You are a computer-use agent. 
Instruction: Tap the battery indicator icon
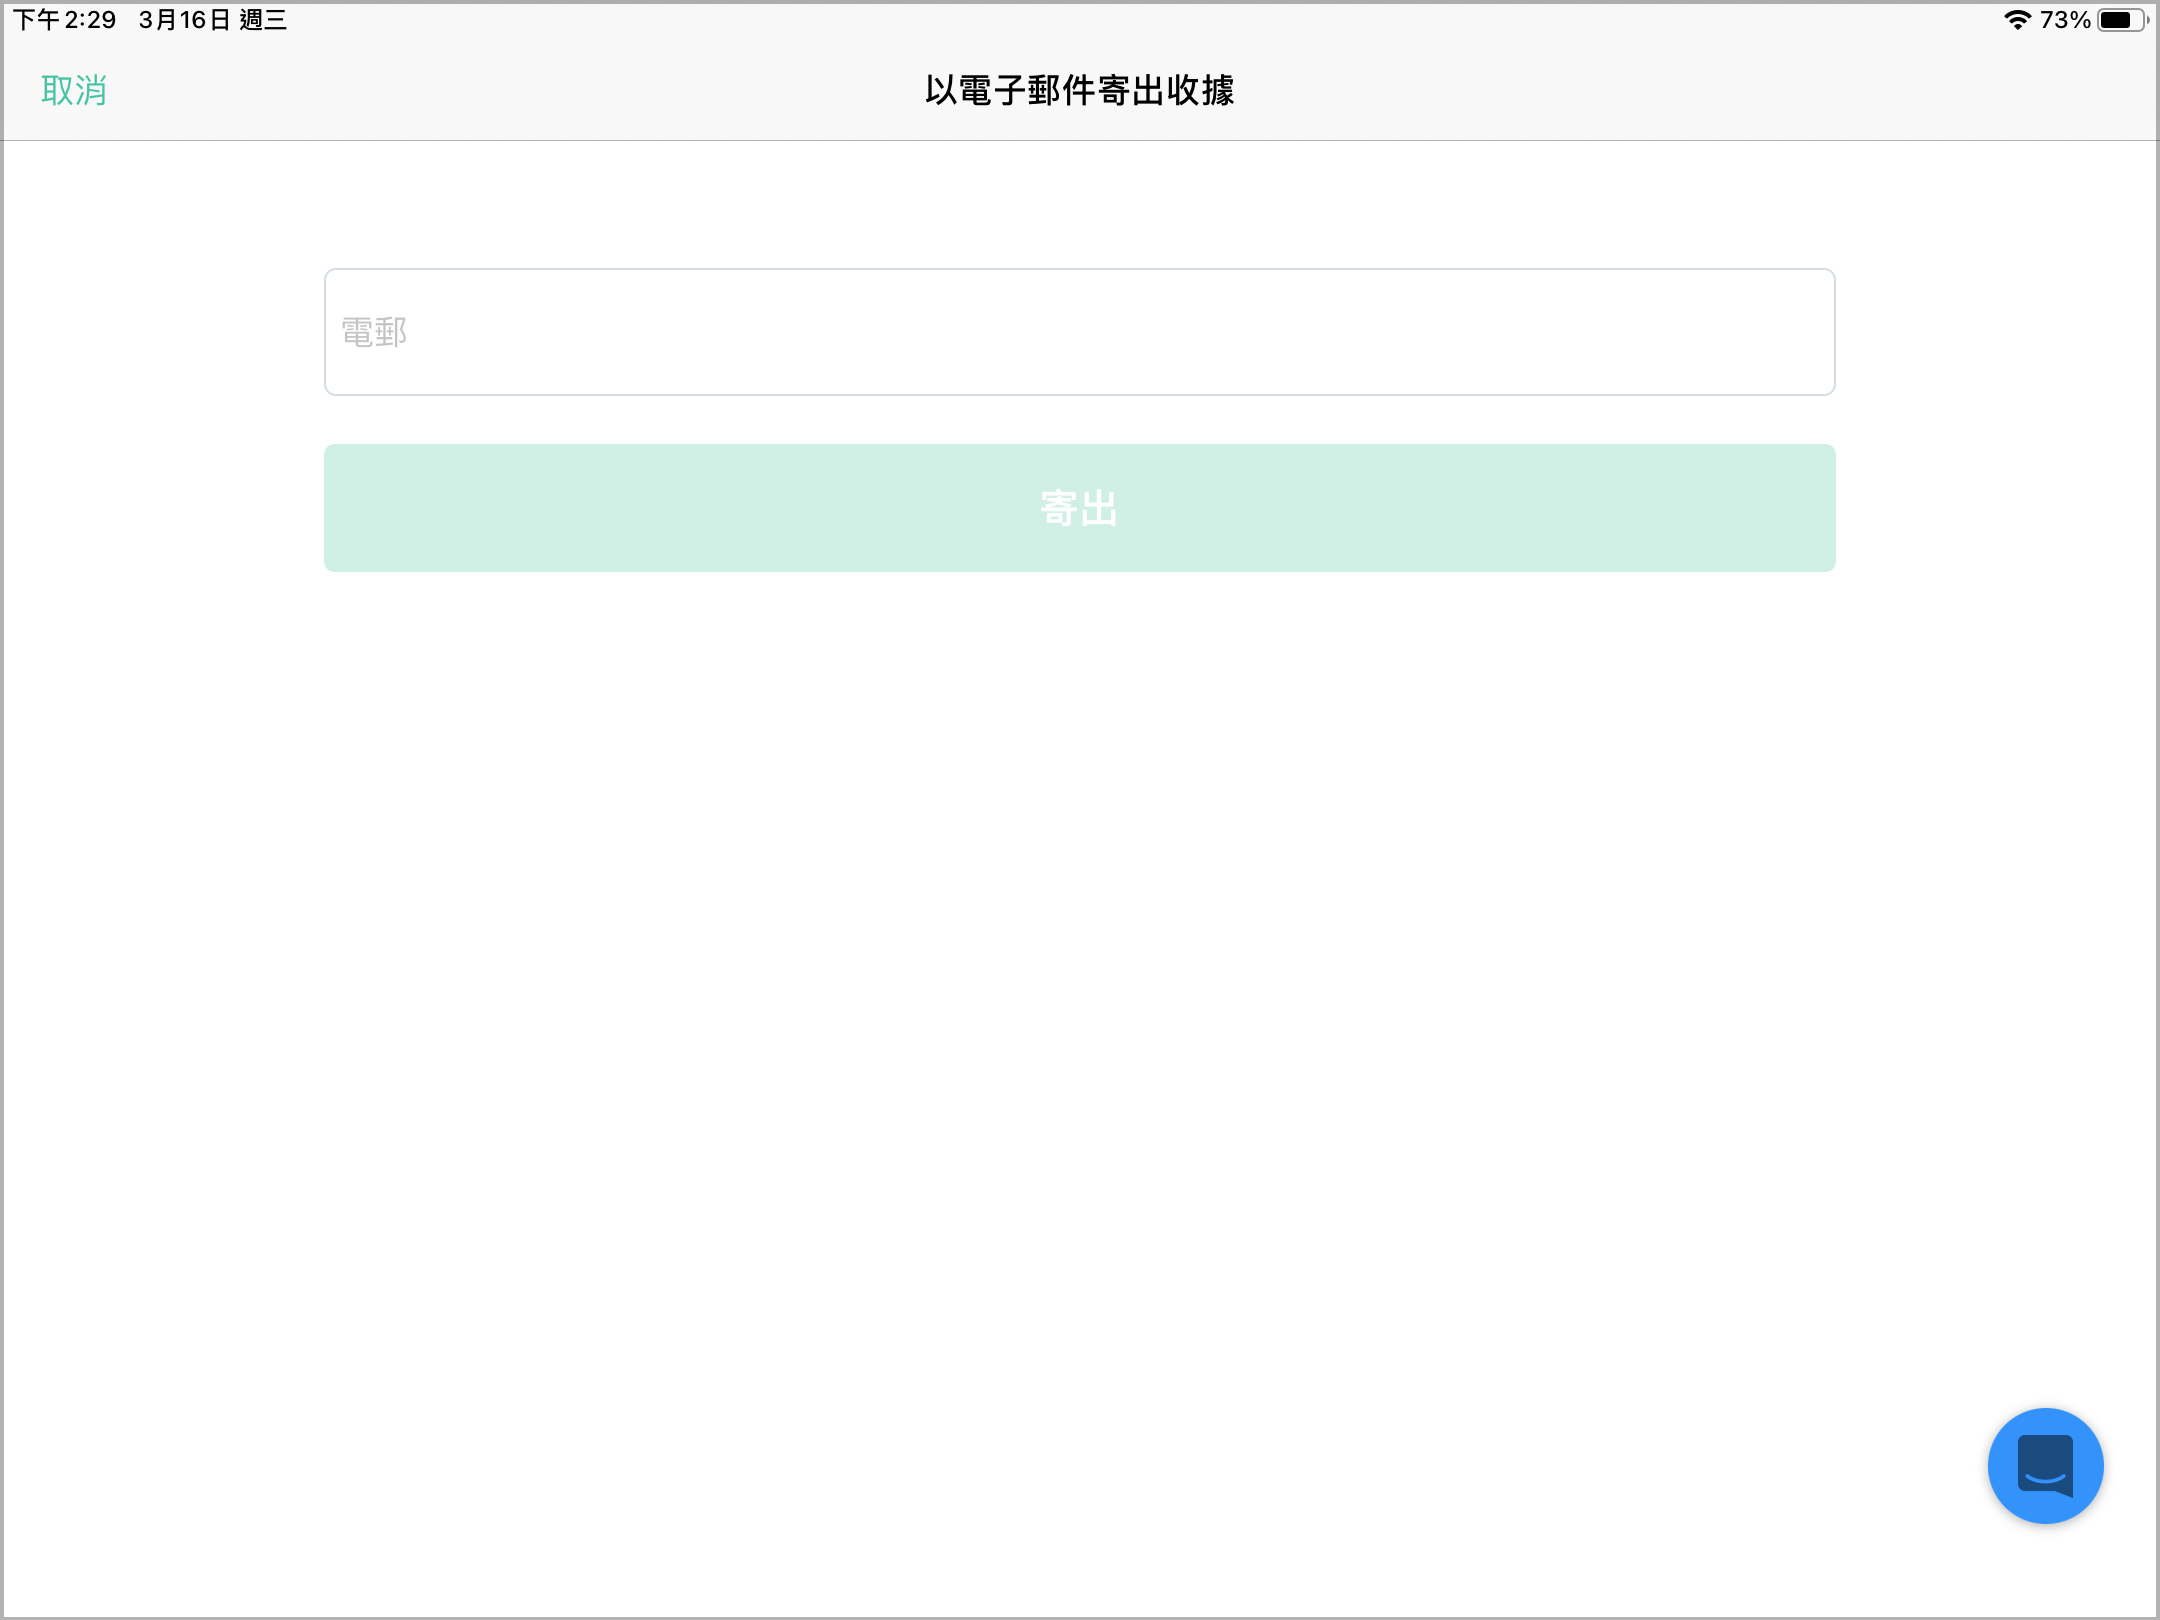2123,20
